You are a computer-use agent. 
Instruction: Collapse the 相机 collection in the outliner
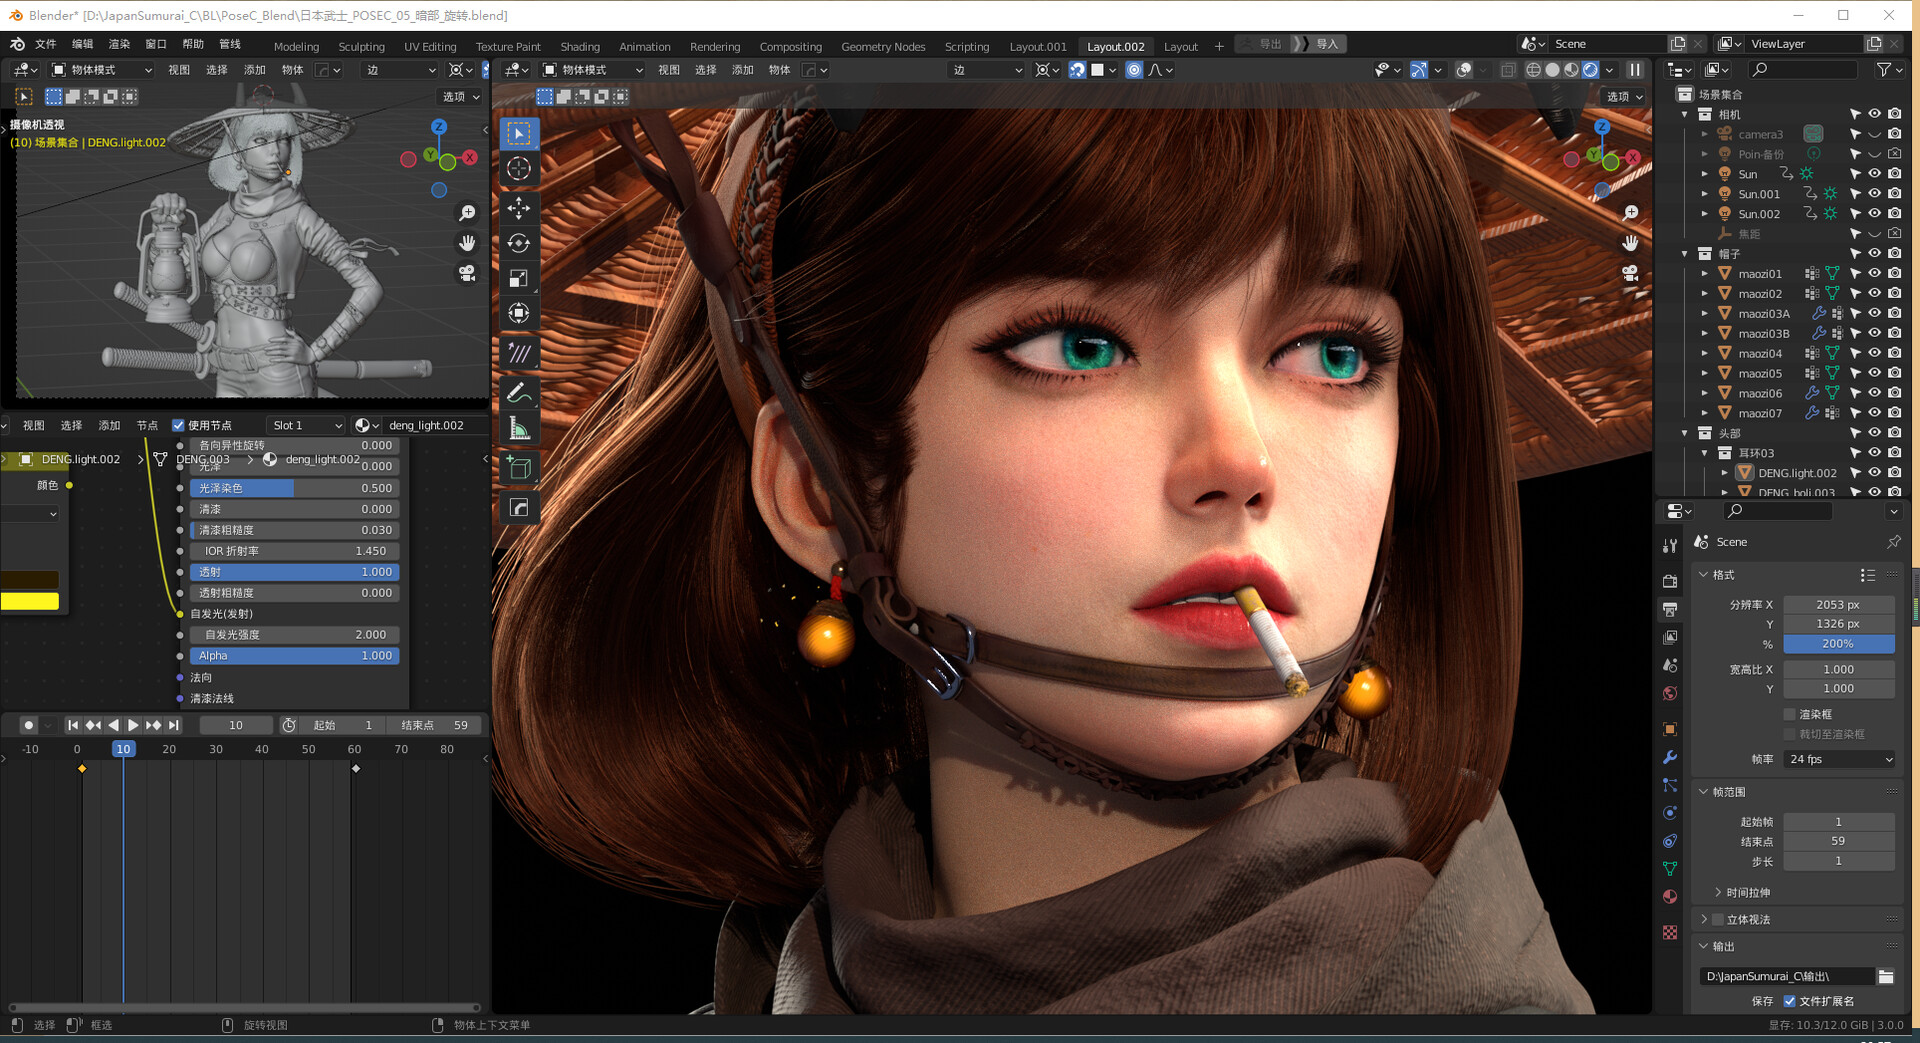point(1685,114)
